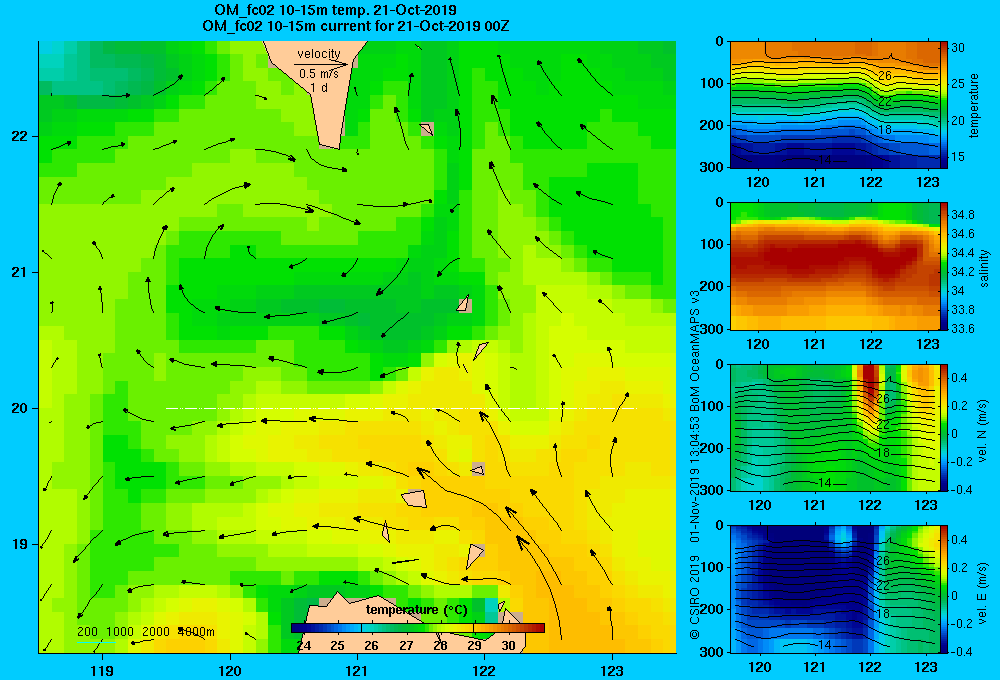Click latitude label '20' on the main map
The image size is (1000, 680).
[x=20, y=408]
